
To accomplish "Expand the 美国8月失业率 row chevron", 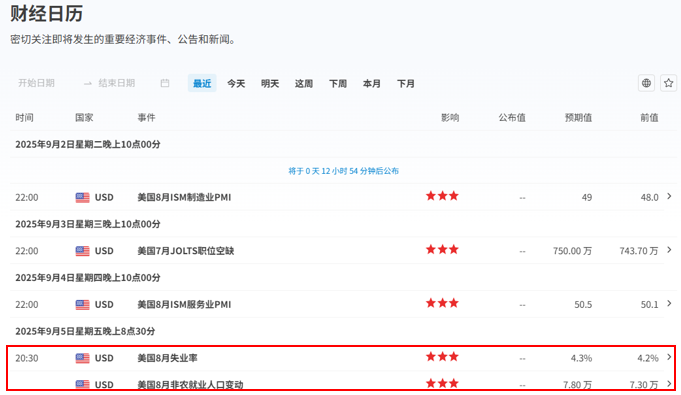I will pos(669,357).
